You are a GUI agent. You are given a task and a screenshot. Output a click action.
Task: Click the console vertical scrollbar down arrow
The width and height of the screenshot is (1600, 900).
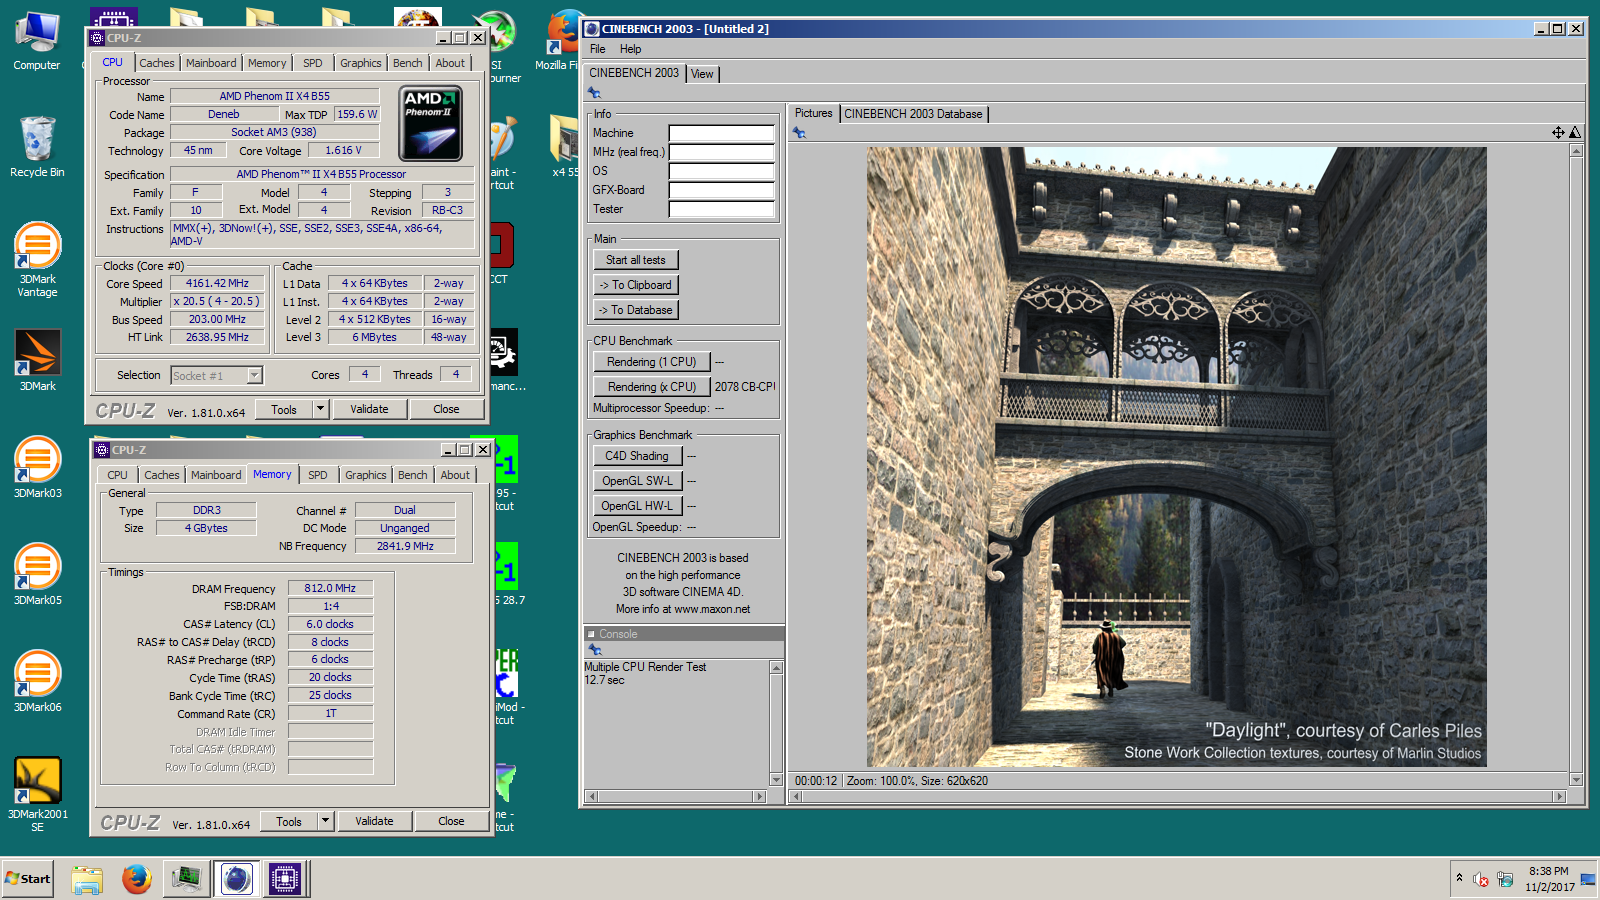(776, 780)
